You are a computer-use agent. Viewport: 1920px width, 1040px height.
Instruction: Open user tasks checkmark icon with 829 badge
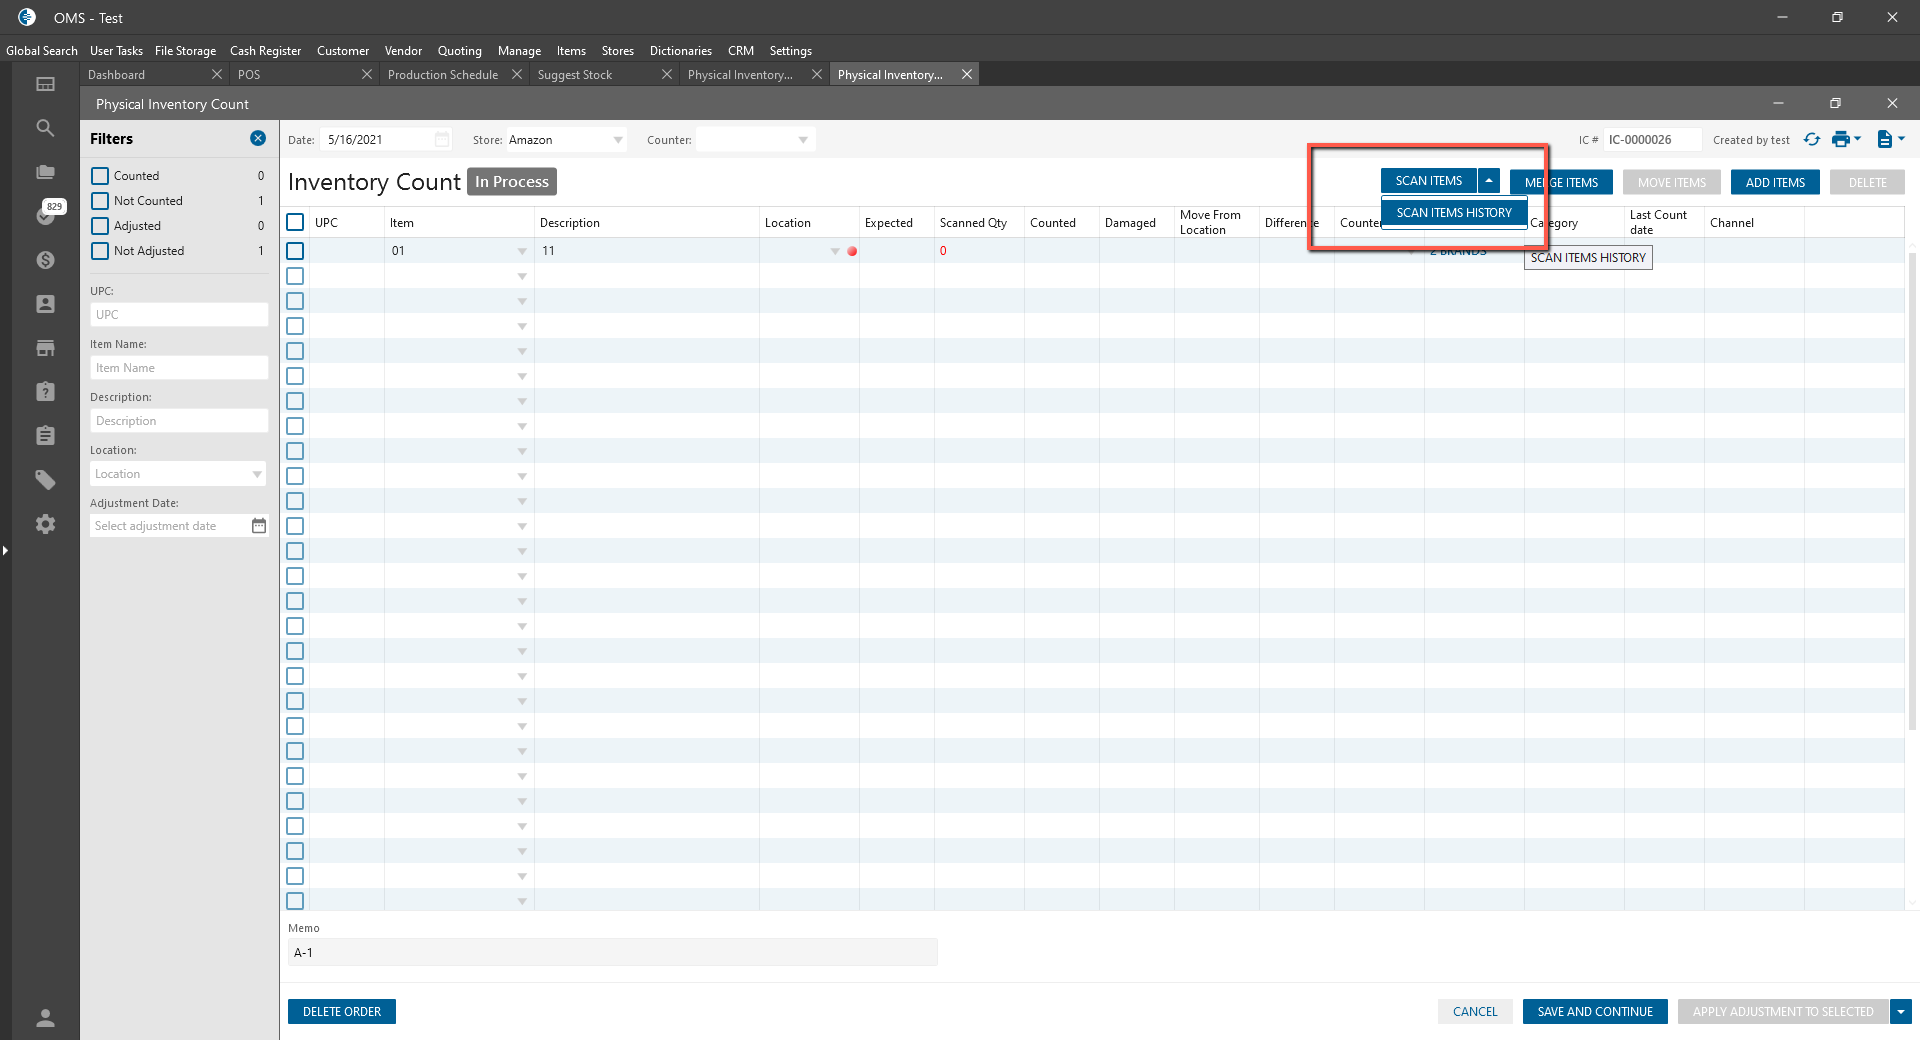47,213
